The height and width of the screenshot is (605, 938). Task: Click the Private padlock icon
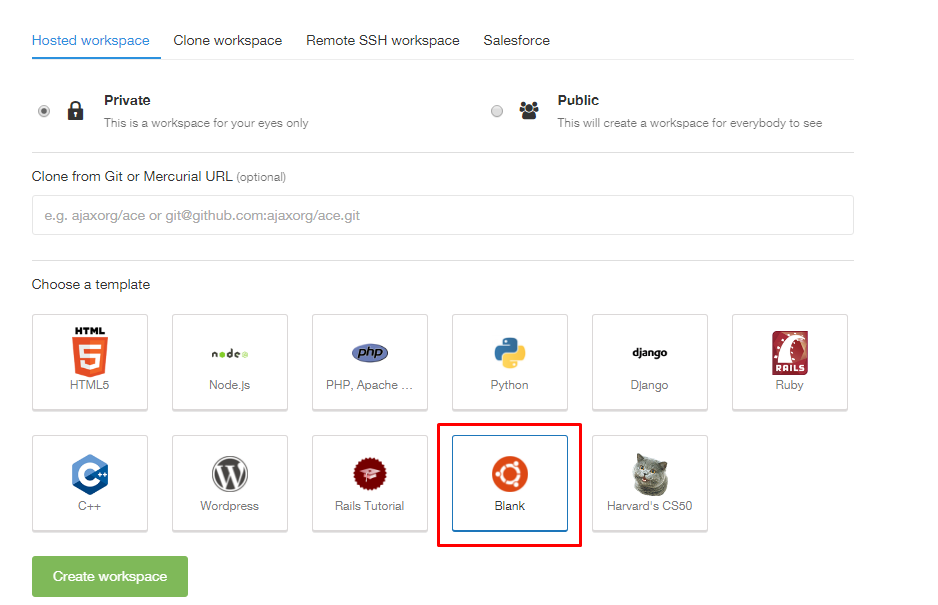75,111
